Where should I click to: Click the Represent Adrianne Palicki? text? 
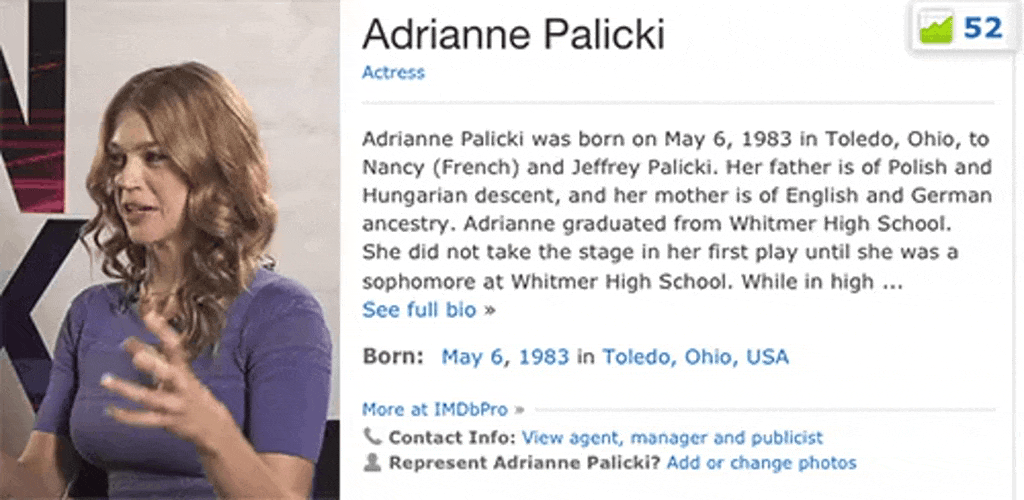coord(524,463)
